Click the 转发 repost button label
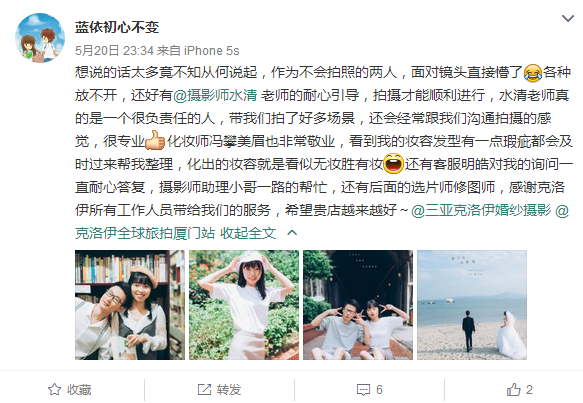The height and width of the screenshot is (403, 583). [x=229, y=390]
